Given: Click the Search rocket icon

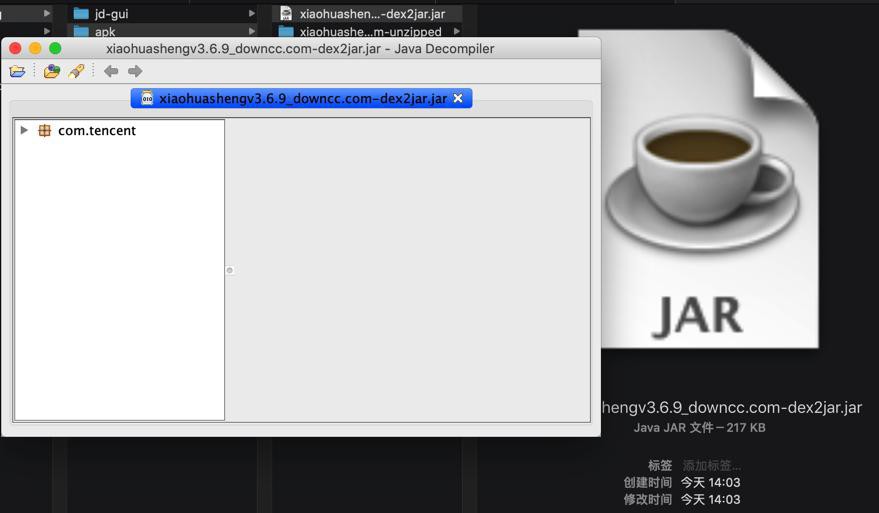Looking at the screenshot, I should (76, 71).
